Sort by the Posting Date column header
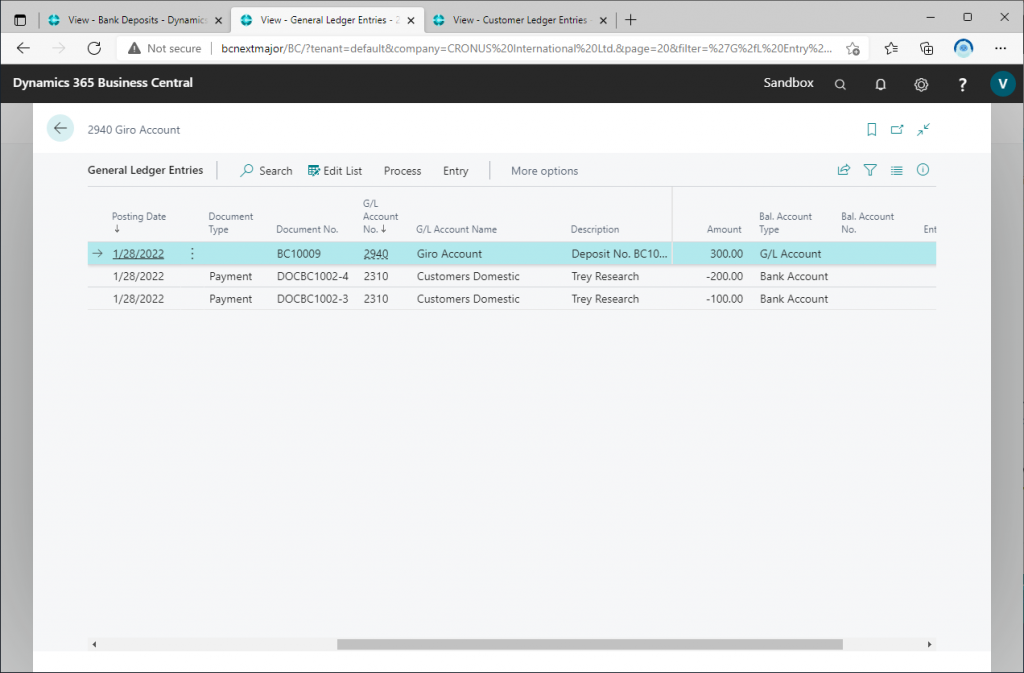Image resolution: width=1024 pixels, height=673 pixels. (138, 222)
